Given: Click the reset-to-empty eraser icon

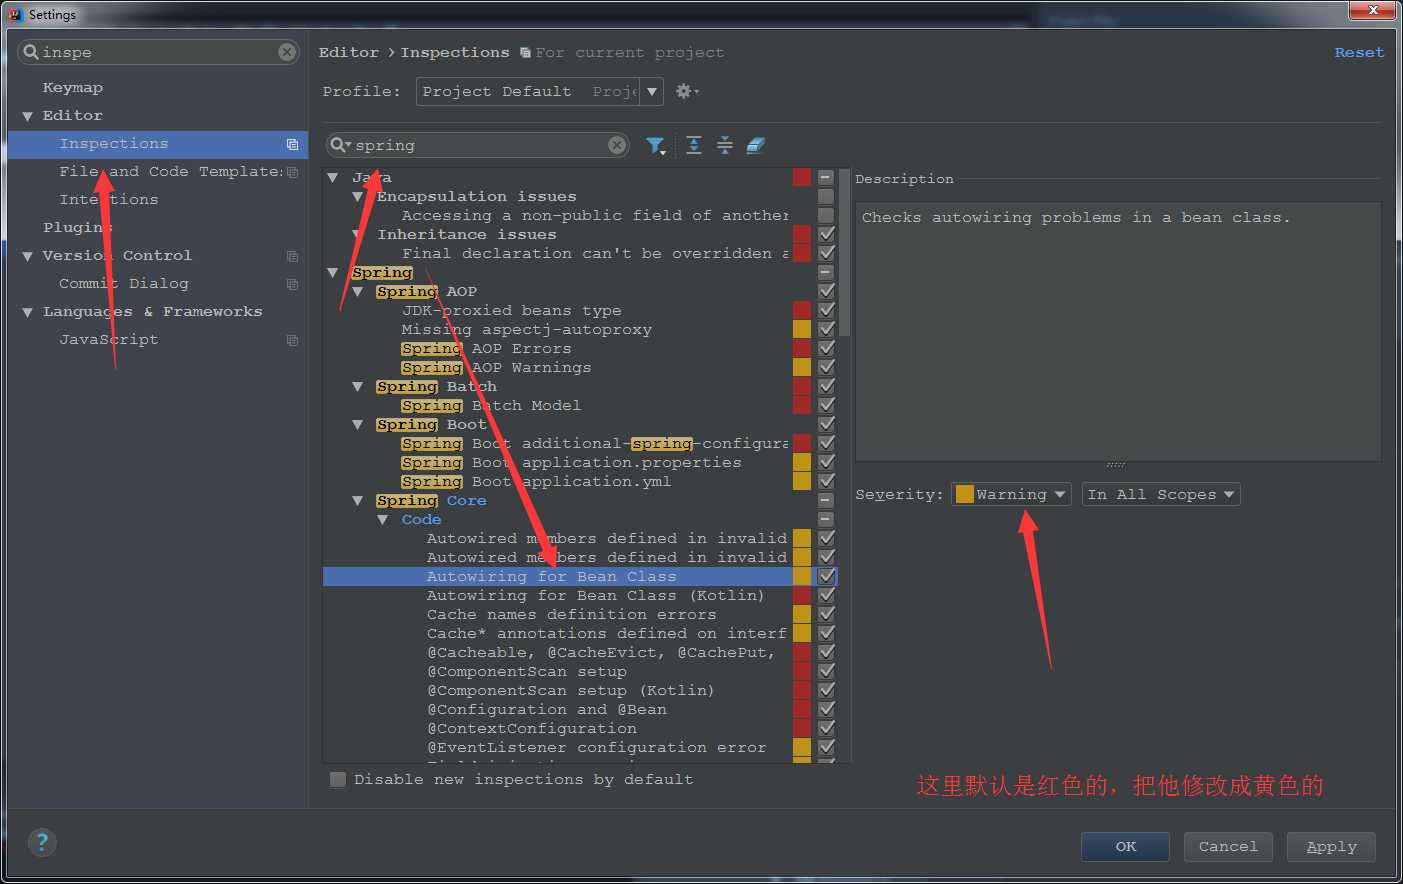Looking at the screenshot, I should (x=756, y=146).
